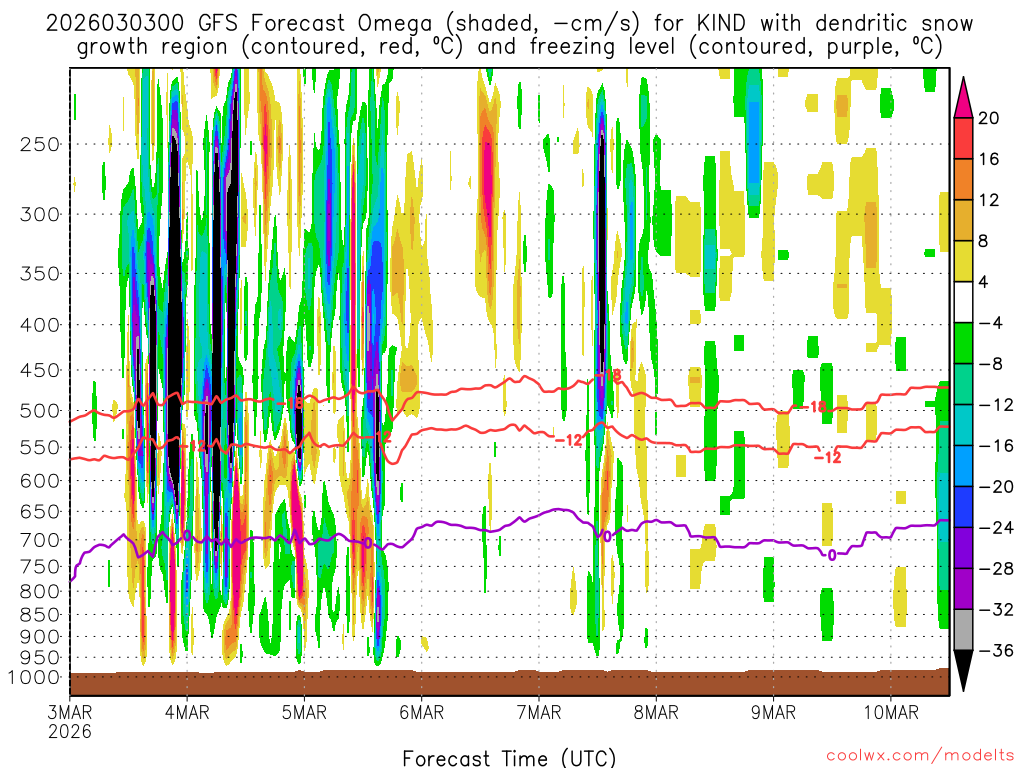Screen dimensions: 1024x768
Task: Click the chart title line starting '2026030300 GFS Forecast Omega'
Action: (509, 24)
